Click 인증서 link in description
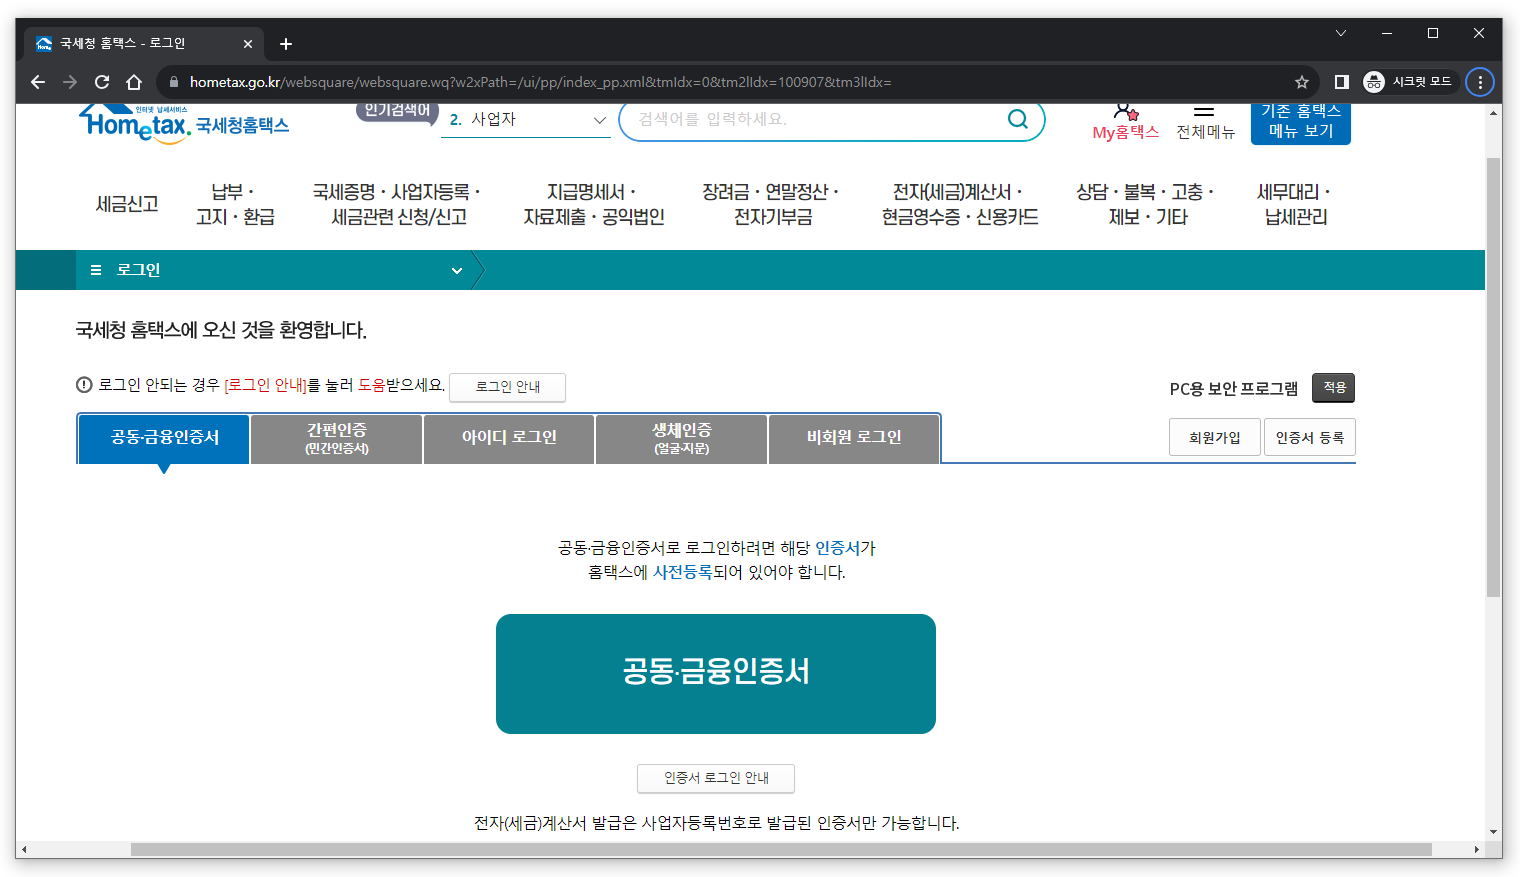 click(x=838, y=548)
